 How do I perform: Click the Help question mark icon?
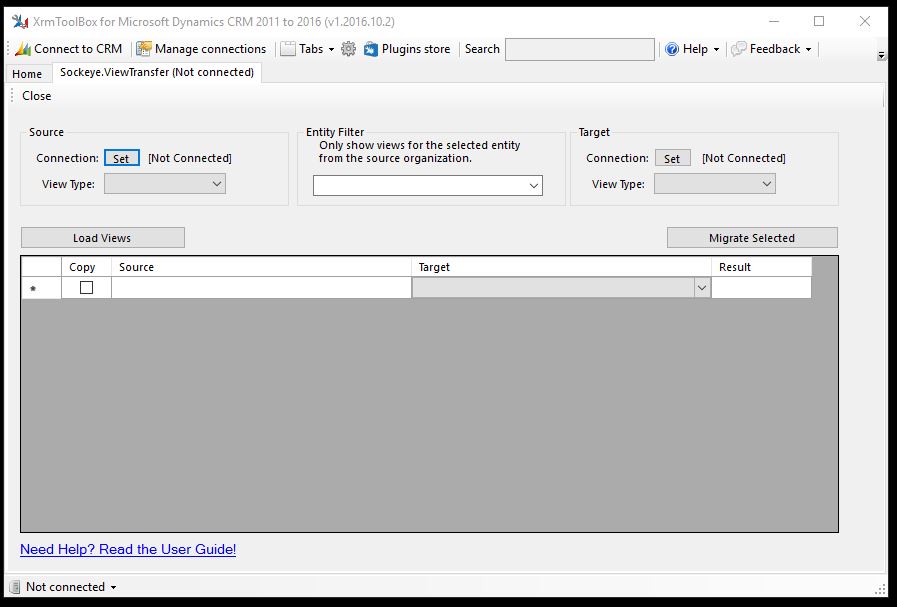click(x=672, y=49)
